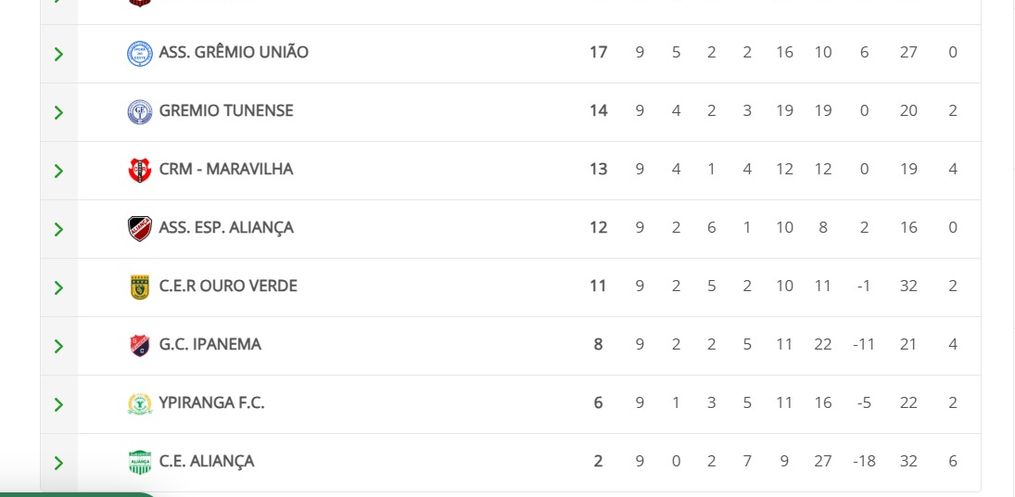Open the GREMIO TUNENSE team name

coord(226,111)
